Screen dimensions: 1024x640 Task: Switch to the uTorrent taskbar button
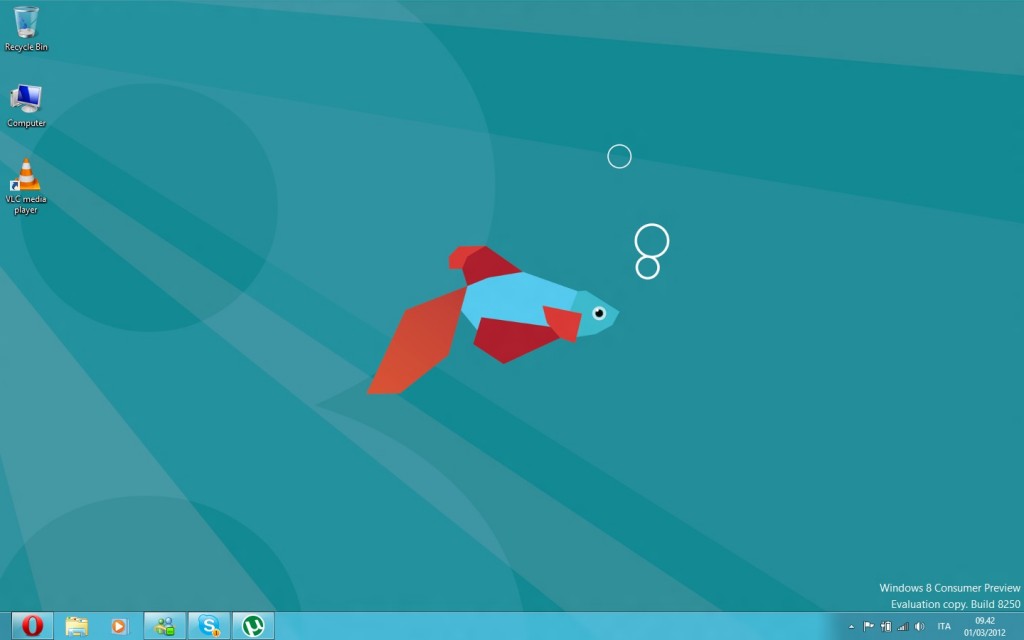(x=253, y=626)
